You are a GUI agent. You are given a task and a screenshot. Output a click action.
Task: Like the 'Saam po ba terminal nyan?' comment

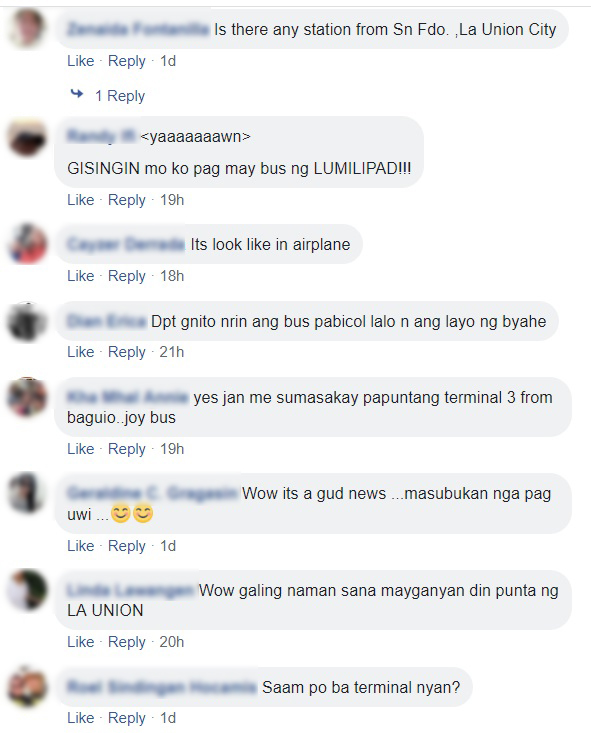point(80,718)
